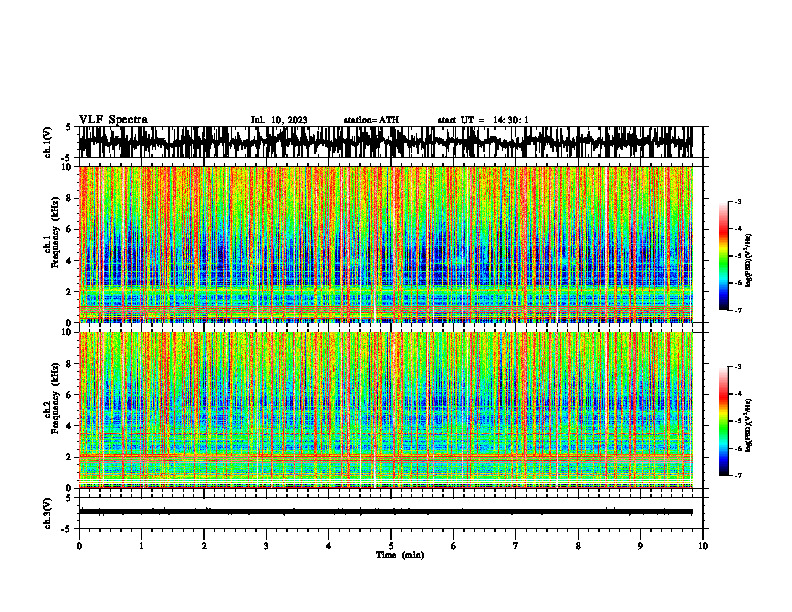Screen dimensions: 792x612
Task: Click time axis tick label "5"
Action: (x=391, y=546)
